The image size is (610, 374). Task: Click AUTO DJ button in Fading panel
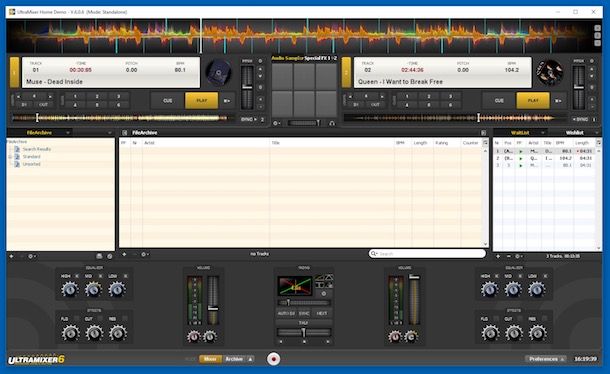(x=286, y=313)
